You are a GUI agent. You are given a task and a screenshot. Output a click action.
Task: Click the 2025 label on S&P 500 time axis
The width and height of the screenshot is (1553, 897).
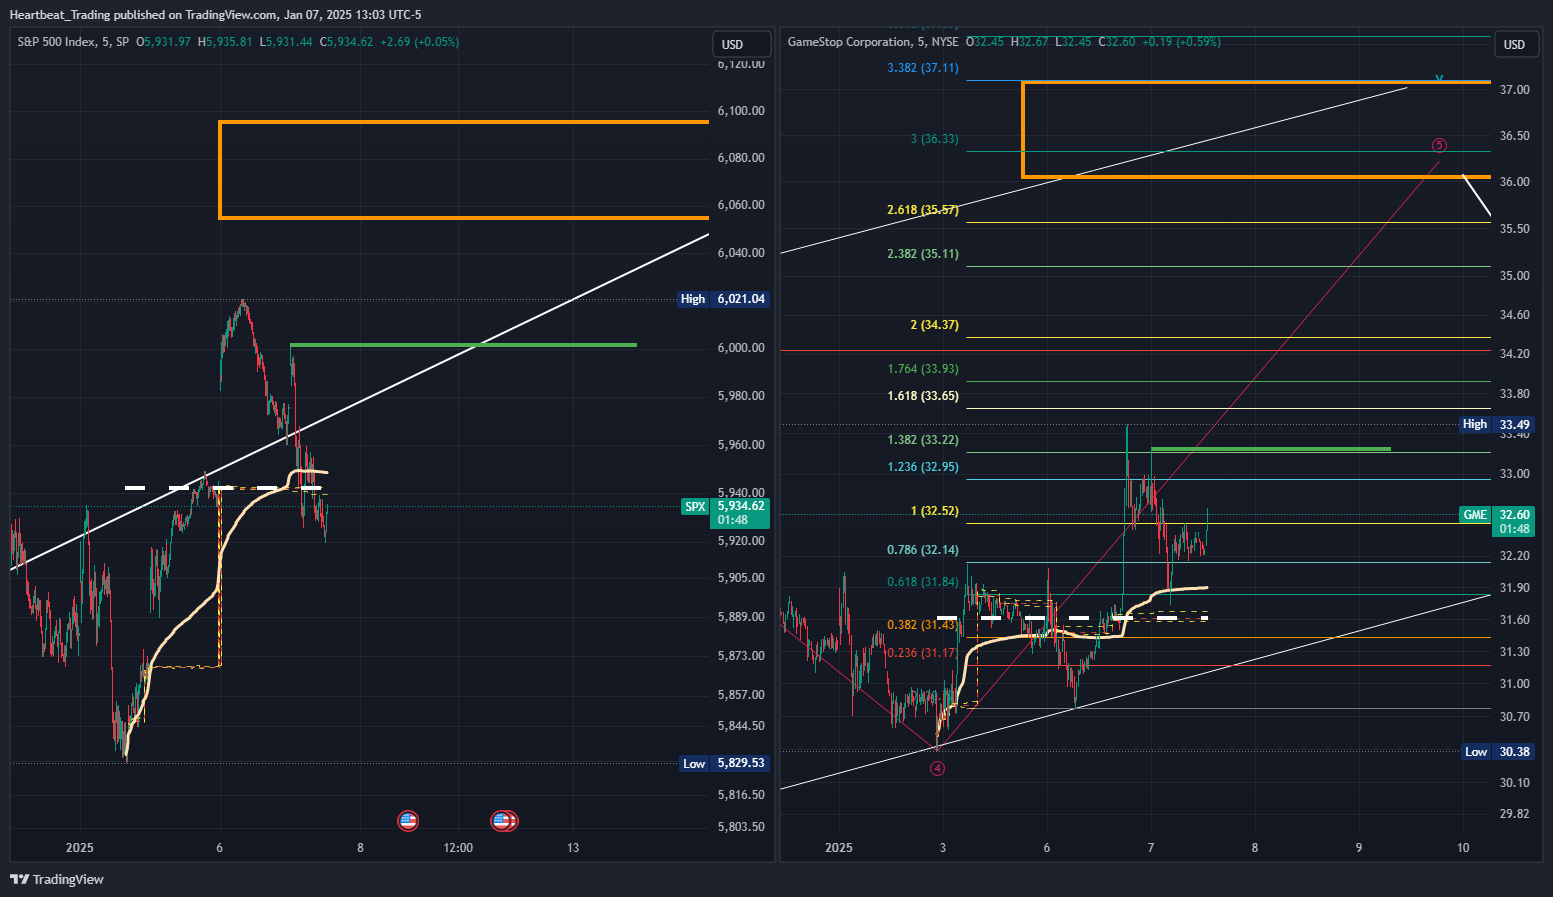pos(80,848)
